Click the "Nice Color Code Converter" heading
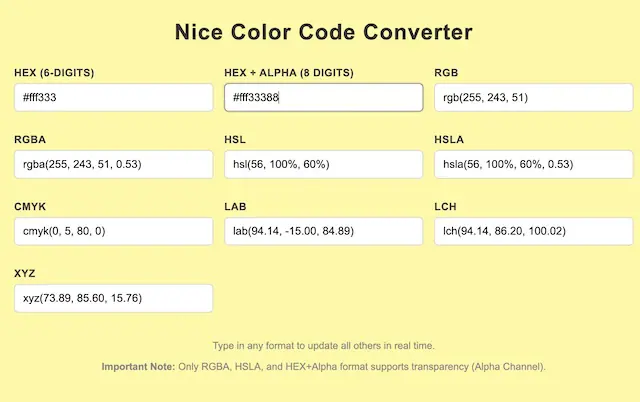640x402 pixels. (x=323, y=32)
